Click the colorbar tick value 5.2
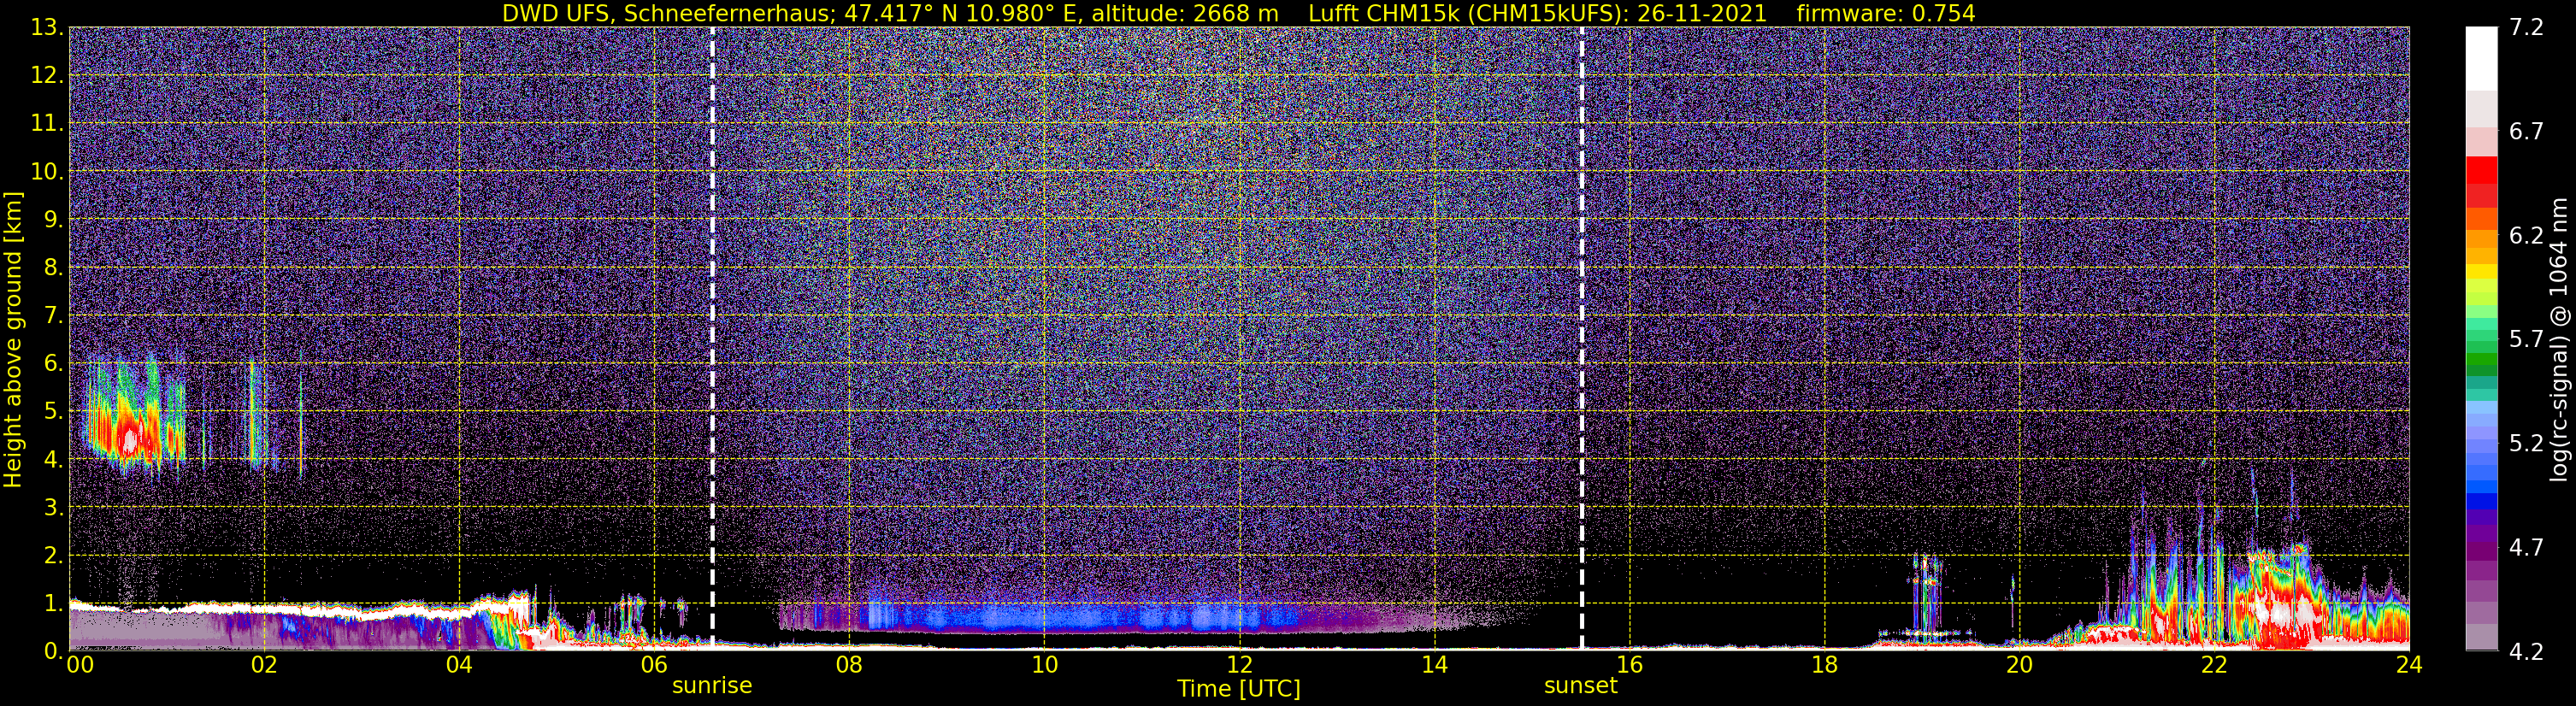Viewport: 2576px width, 706px height. 2526,443
